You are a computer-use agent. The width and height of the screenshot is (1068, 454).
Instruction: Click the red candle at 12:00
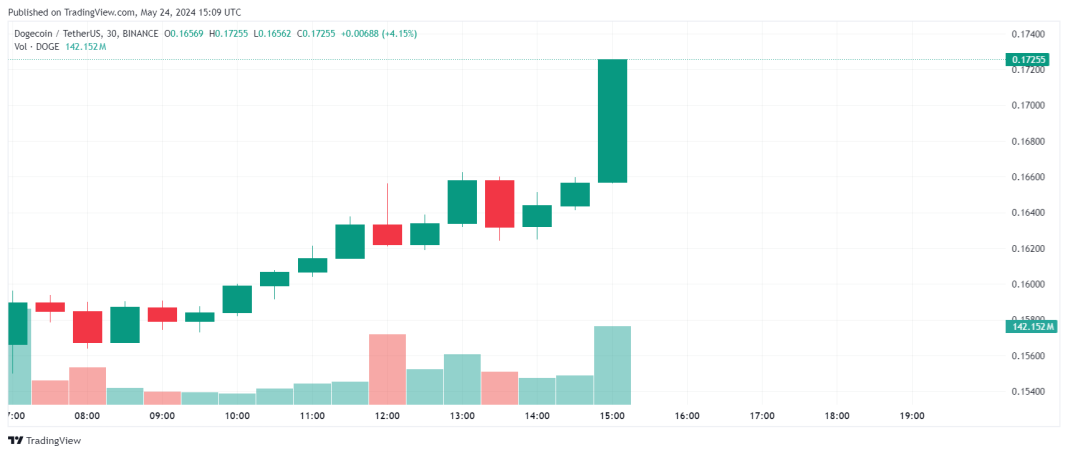point(387,235)
